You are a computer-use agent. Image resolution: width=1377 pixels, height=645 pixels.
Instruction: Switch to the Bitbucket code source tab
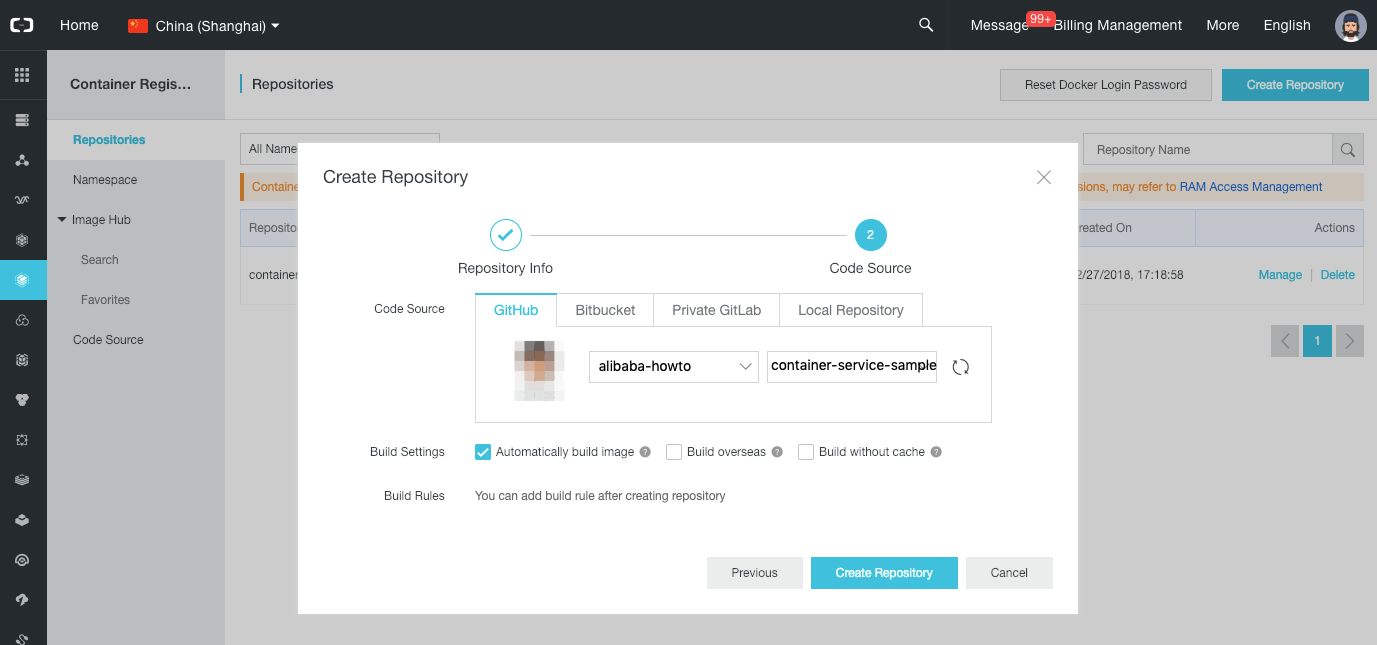tap(604, 310)
